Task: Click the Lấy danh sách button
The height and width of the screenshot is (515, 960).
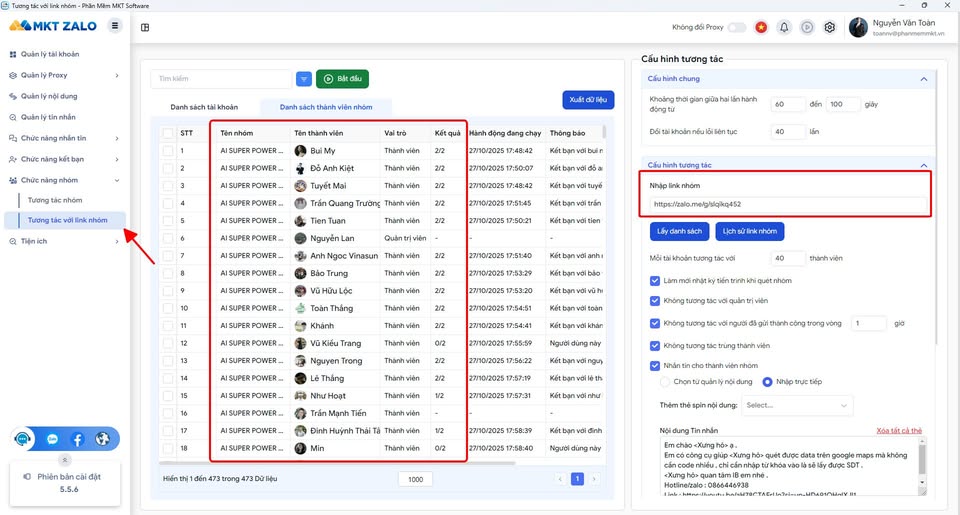Action: [680, 231]
